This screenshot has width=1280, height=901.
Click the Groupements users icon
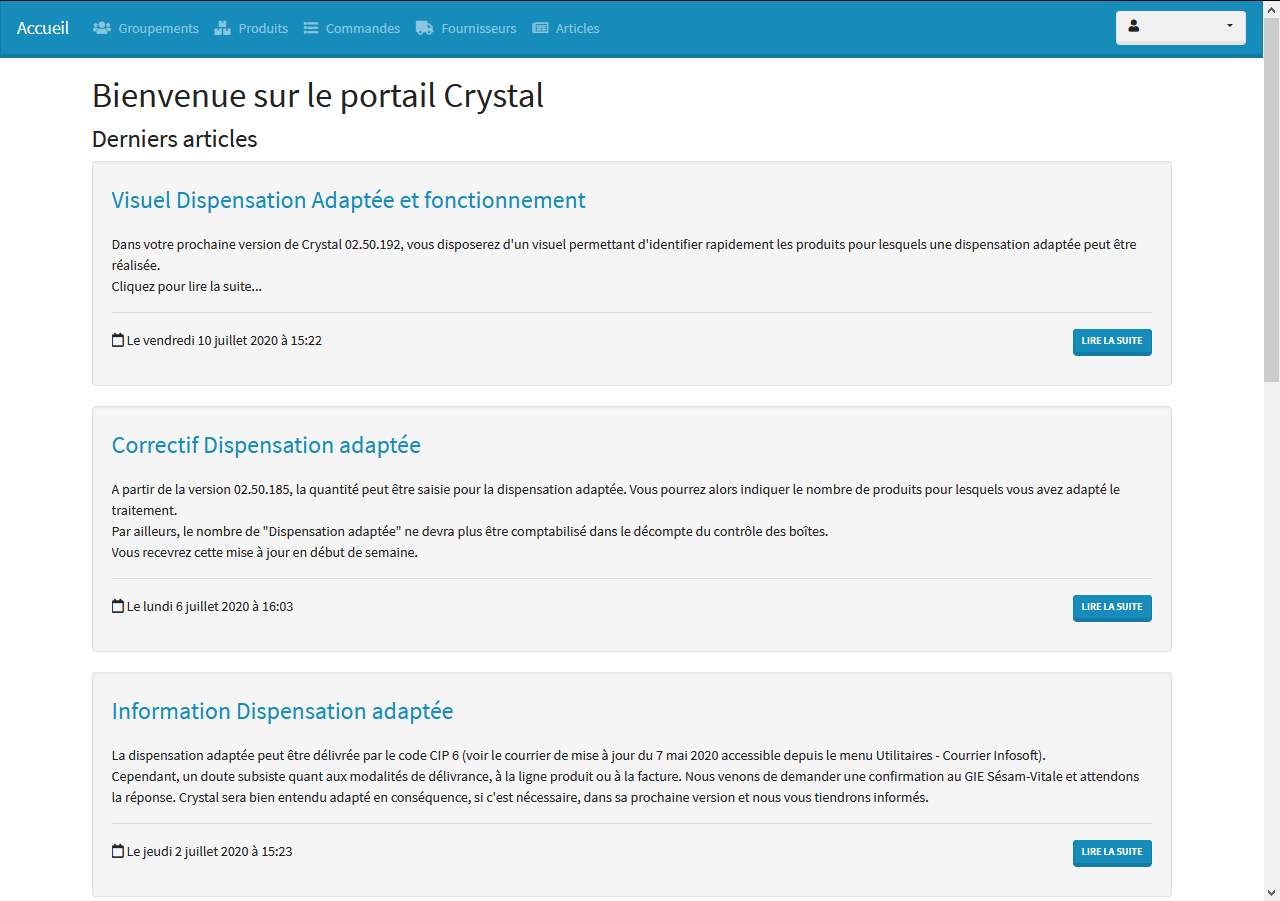pos(101,28)
